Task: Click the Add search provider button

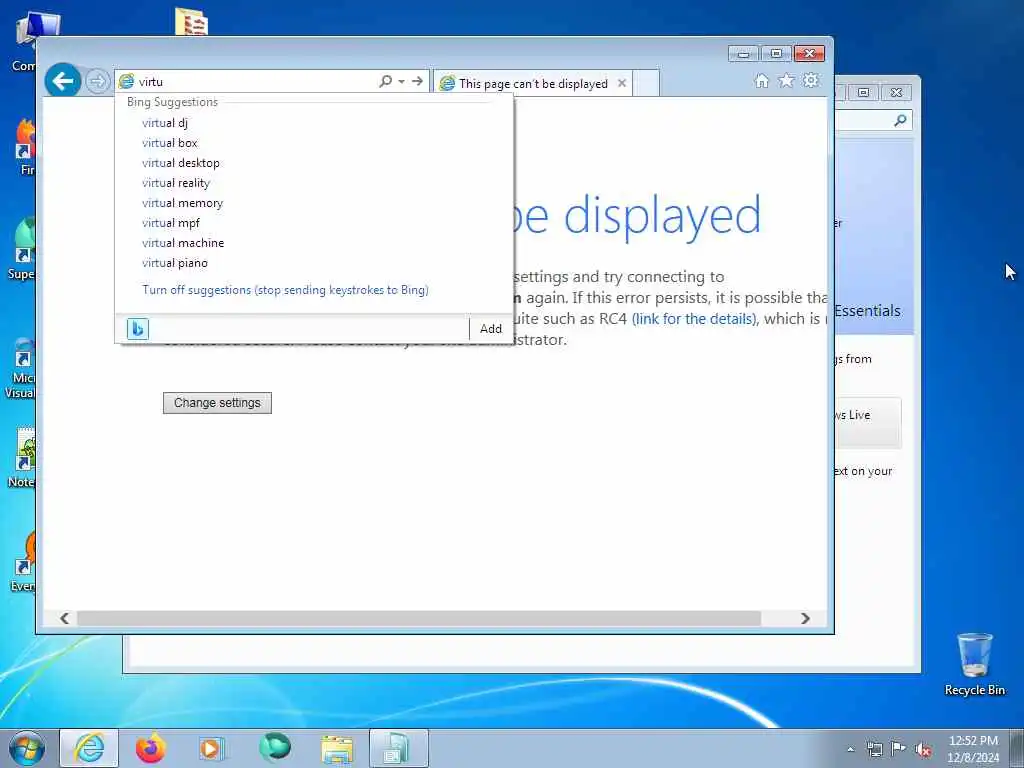Action: tap(491, 328)
